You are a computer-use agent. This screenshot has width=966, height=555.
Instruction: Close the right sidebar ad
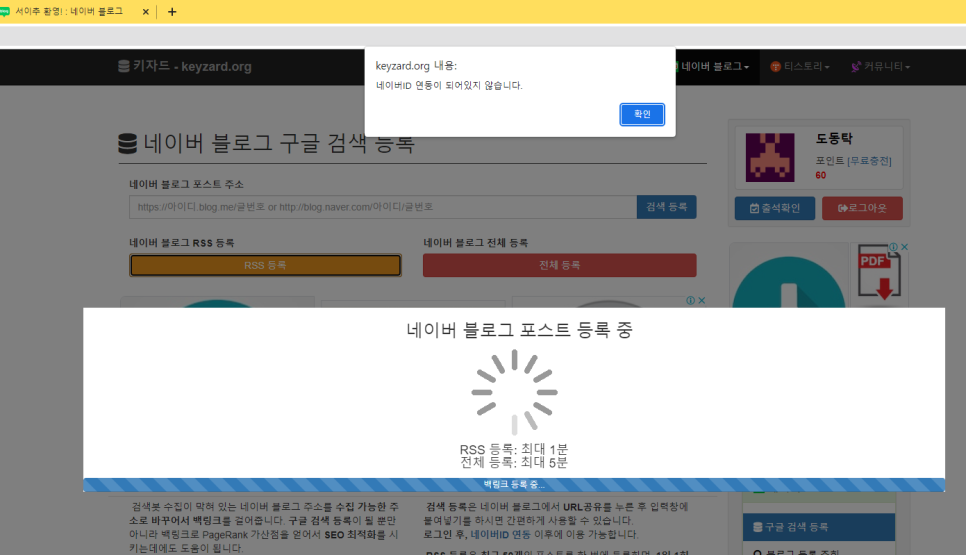click(x=904, y=247)
